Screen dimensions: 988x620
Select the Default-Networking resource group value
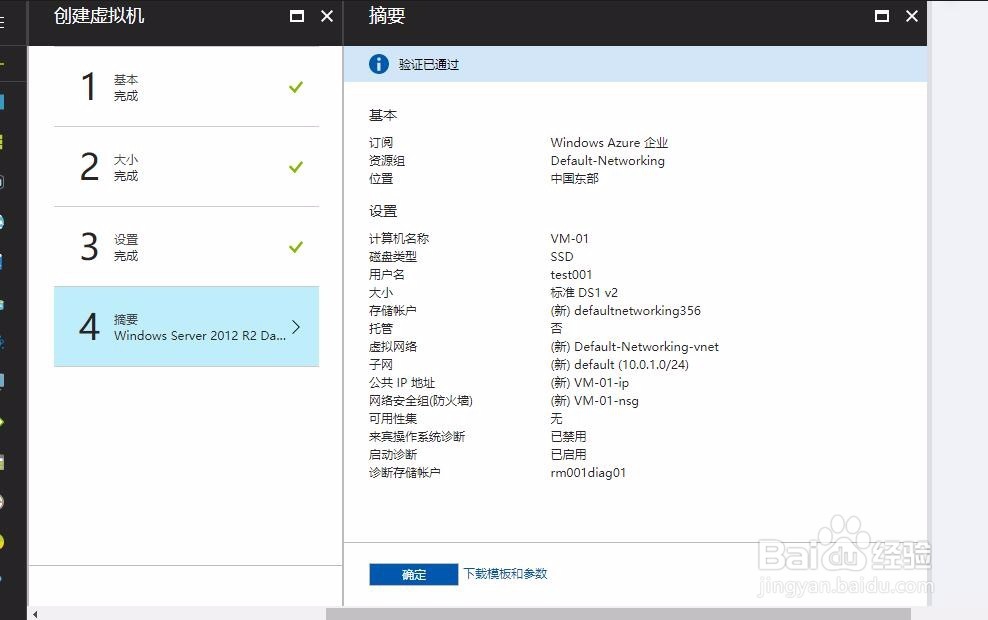click(x=607, y=161)
